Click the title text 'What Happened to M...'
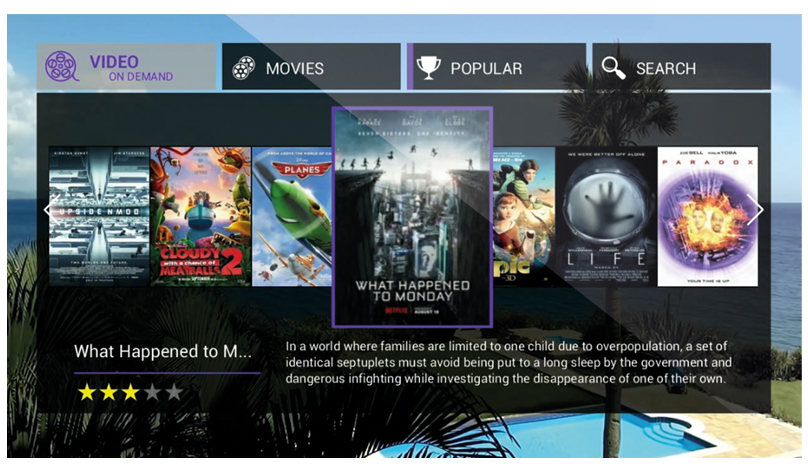Screen dimensions: 808x471 [163, 351]
